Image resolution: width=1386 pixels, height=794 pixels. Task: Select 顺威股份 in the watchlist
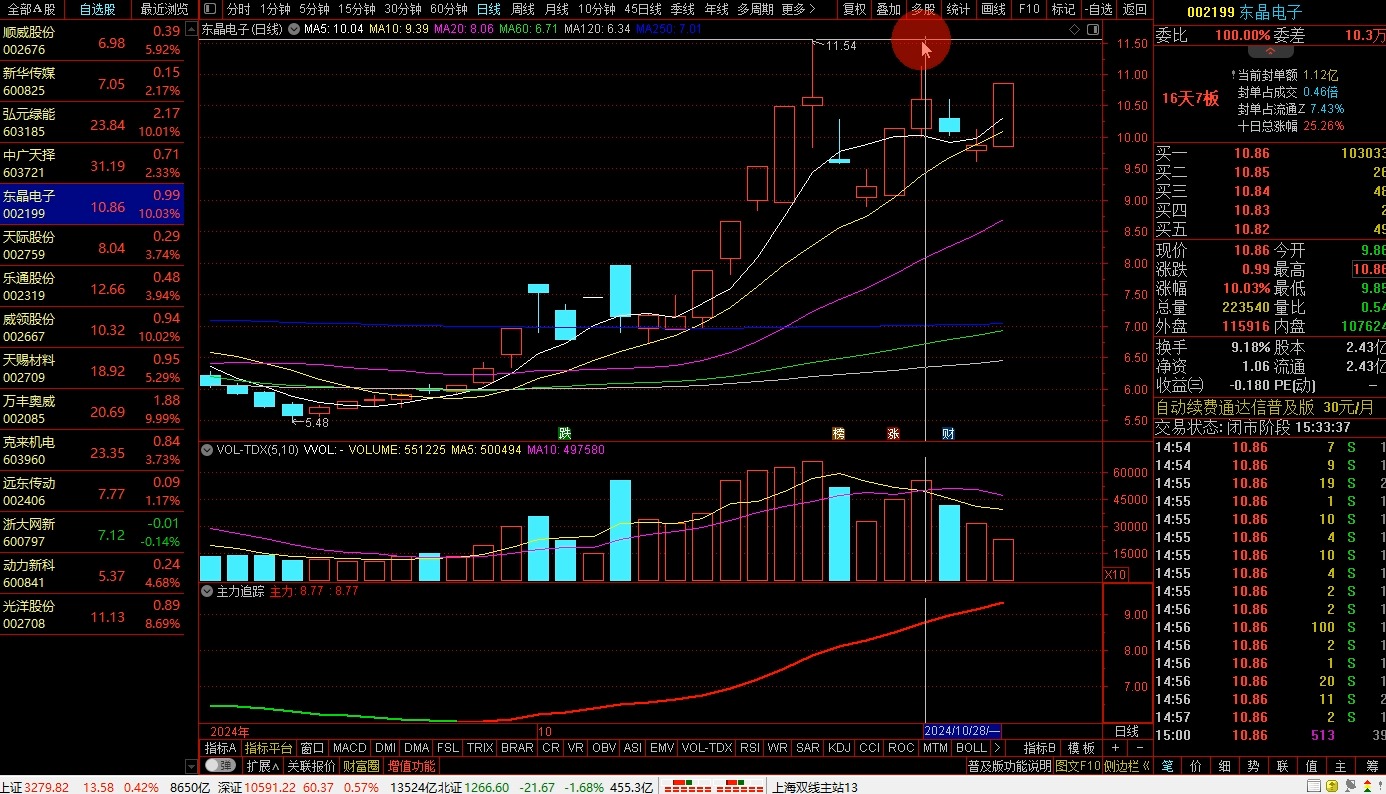[x=92, y=40]
